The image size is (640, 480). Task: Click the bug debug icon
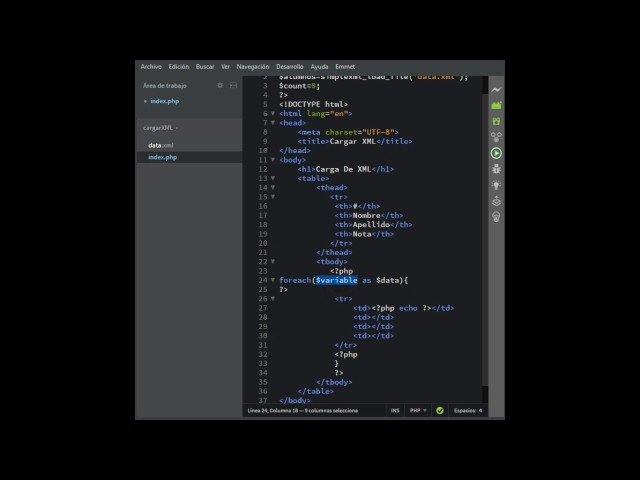496,169
